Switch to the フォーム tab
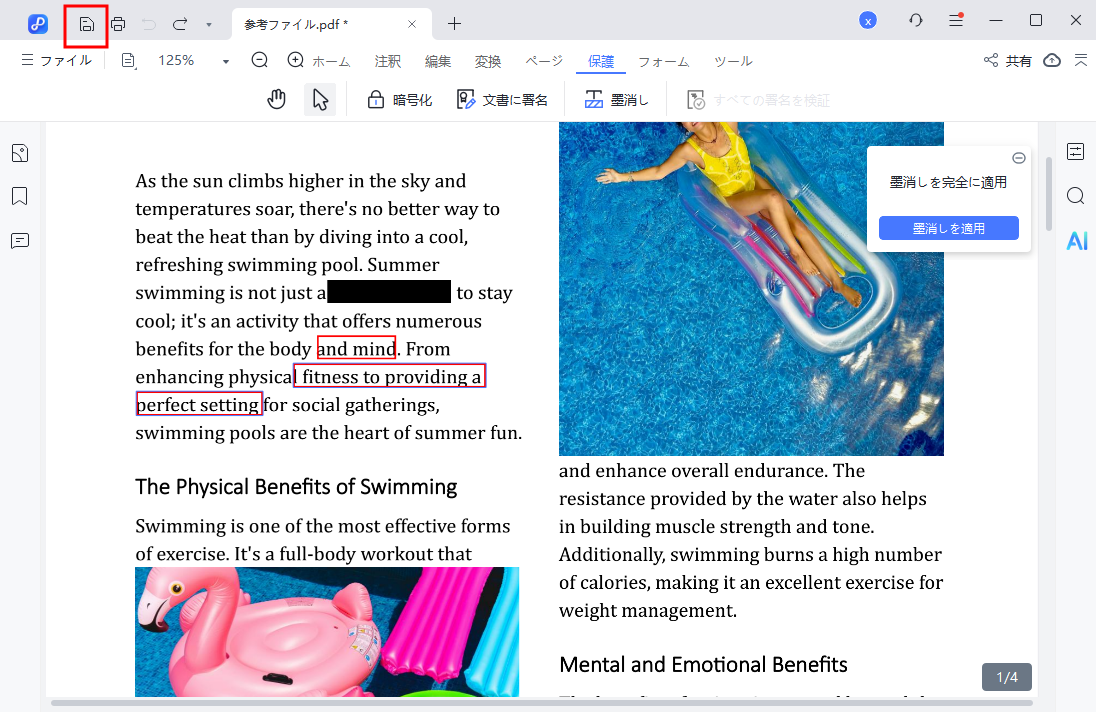Screen dimensions: 1096x712 pyautogui.click(x=663, y=61)
